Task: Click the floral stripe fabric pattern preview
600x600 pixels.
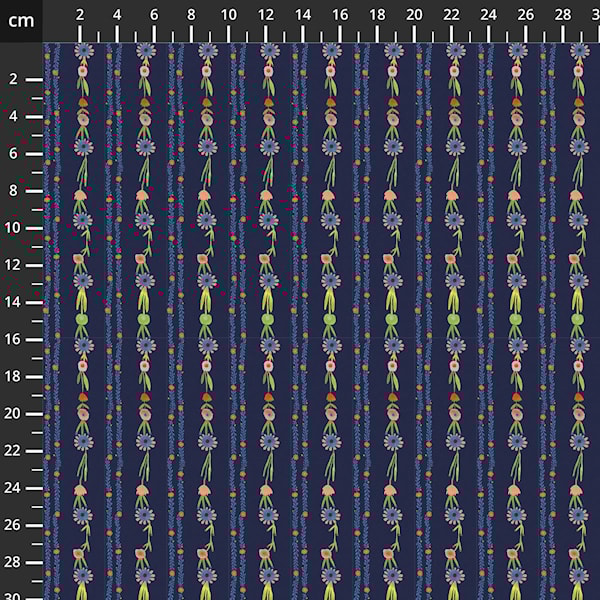Action: [321, 321]
